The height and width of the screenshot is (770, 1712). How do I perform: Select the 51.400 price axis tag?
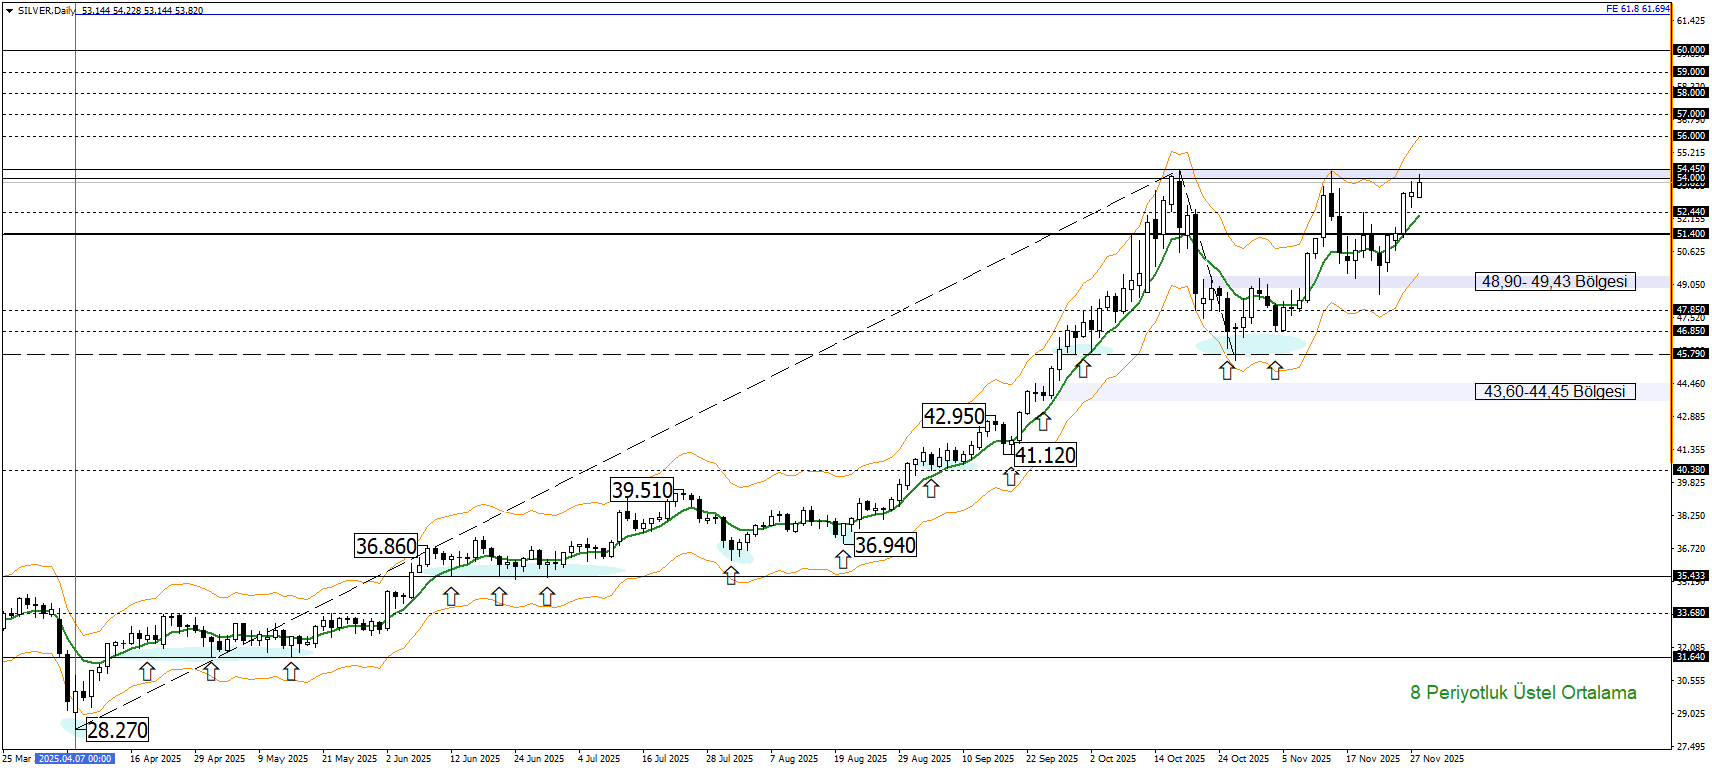pyautogui.click(x=1690, y=234)
